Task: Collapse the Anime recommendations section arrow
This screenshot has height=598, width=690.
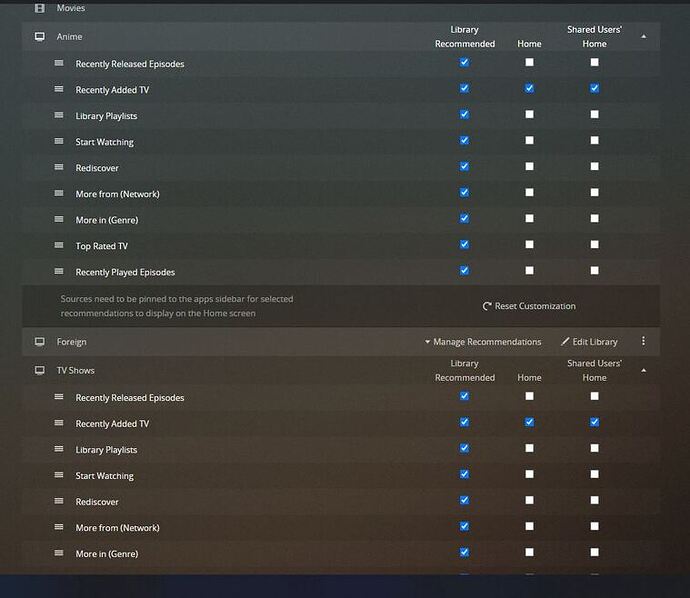Action: [643, 37]
